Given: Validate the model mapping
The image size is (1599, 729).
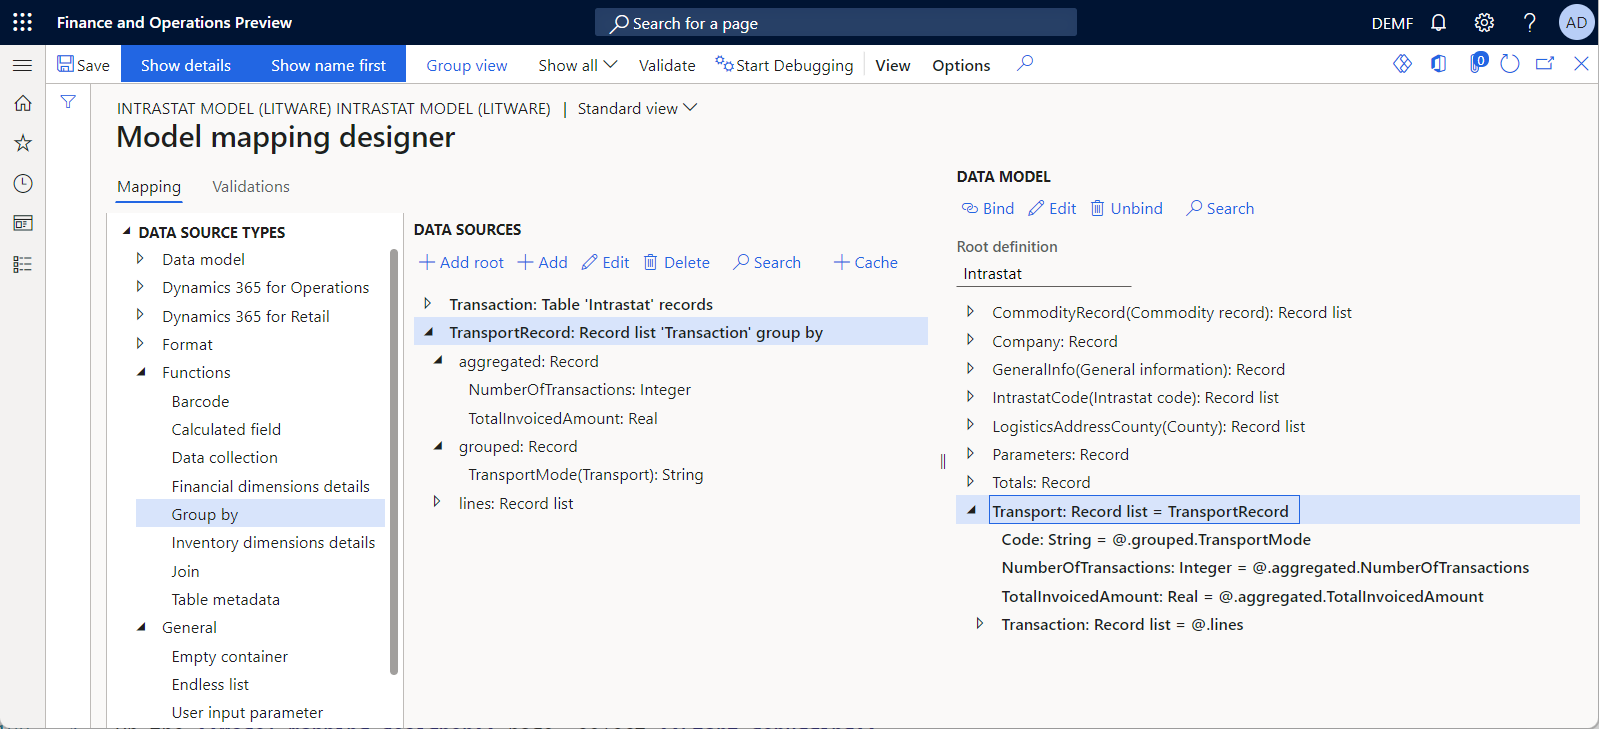Looking at the screenshot, I should pos(667,65).
